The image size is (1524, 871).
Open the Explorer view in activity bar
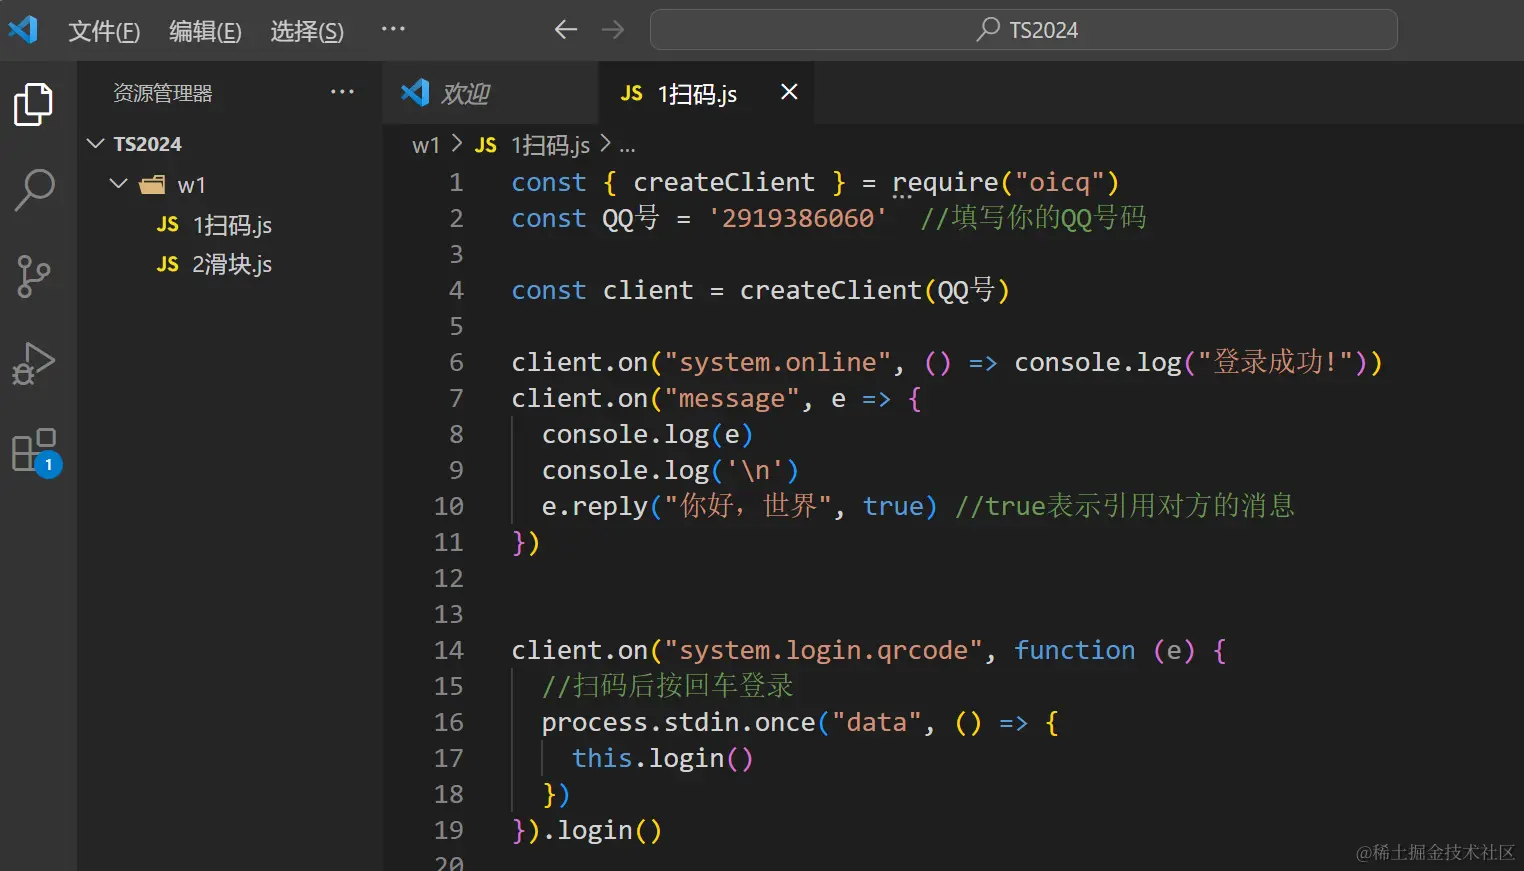tap(33, 104)
